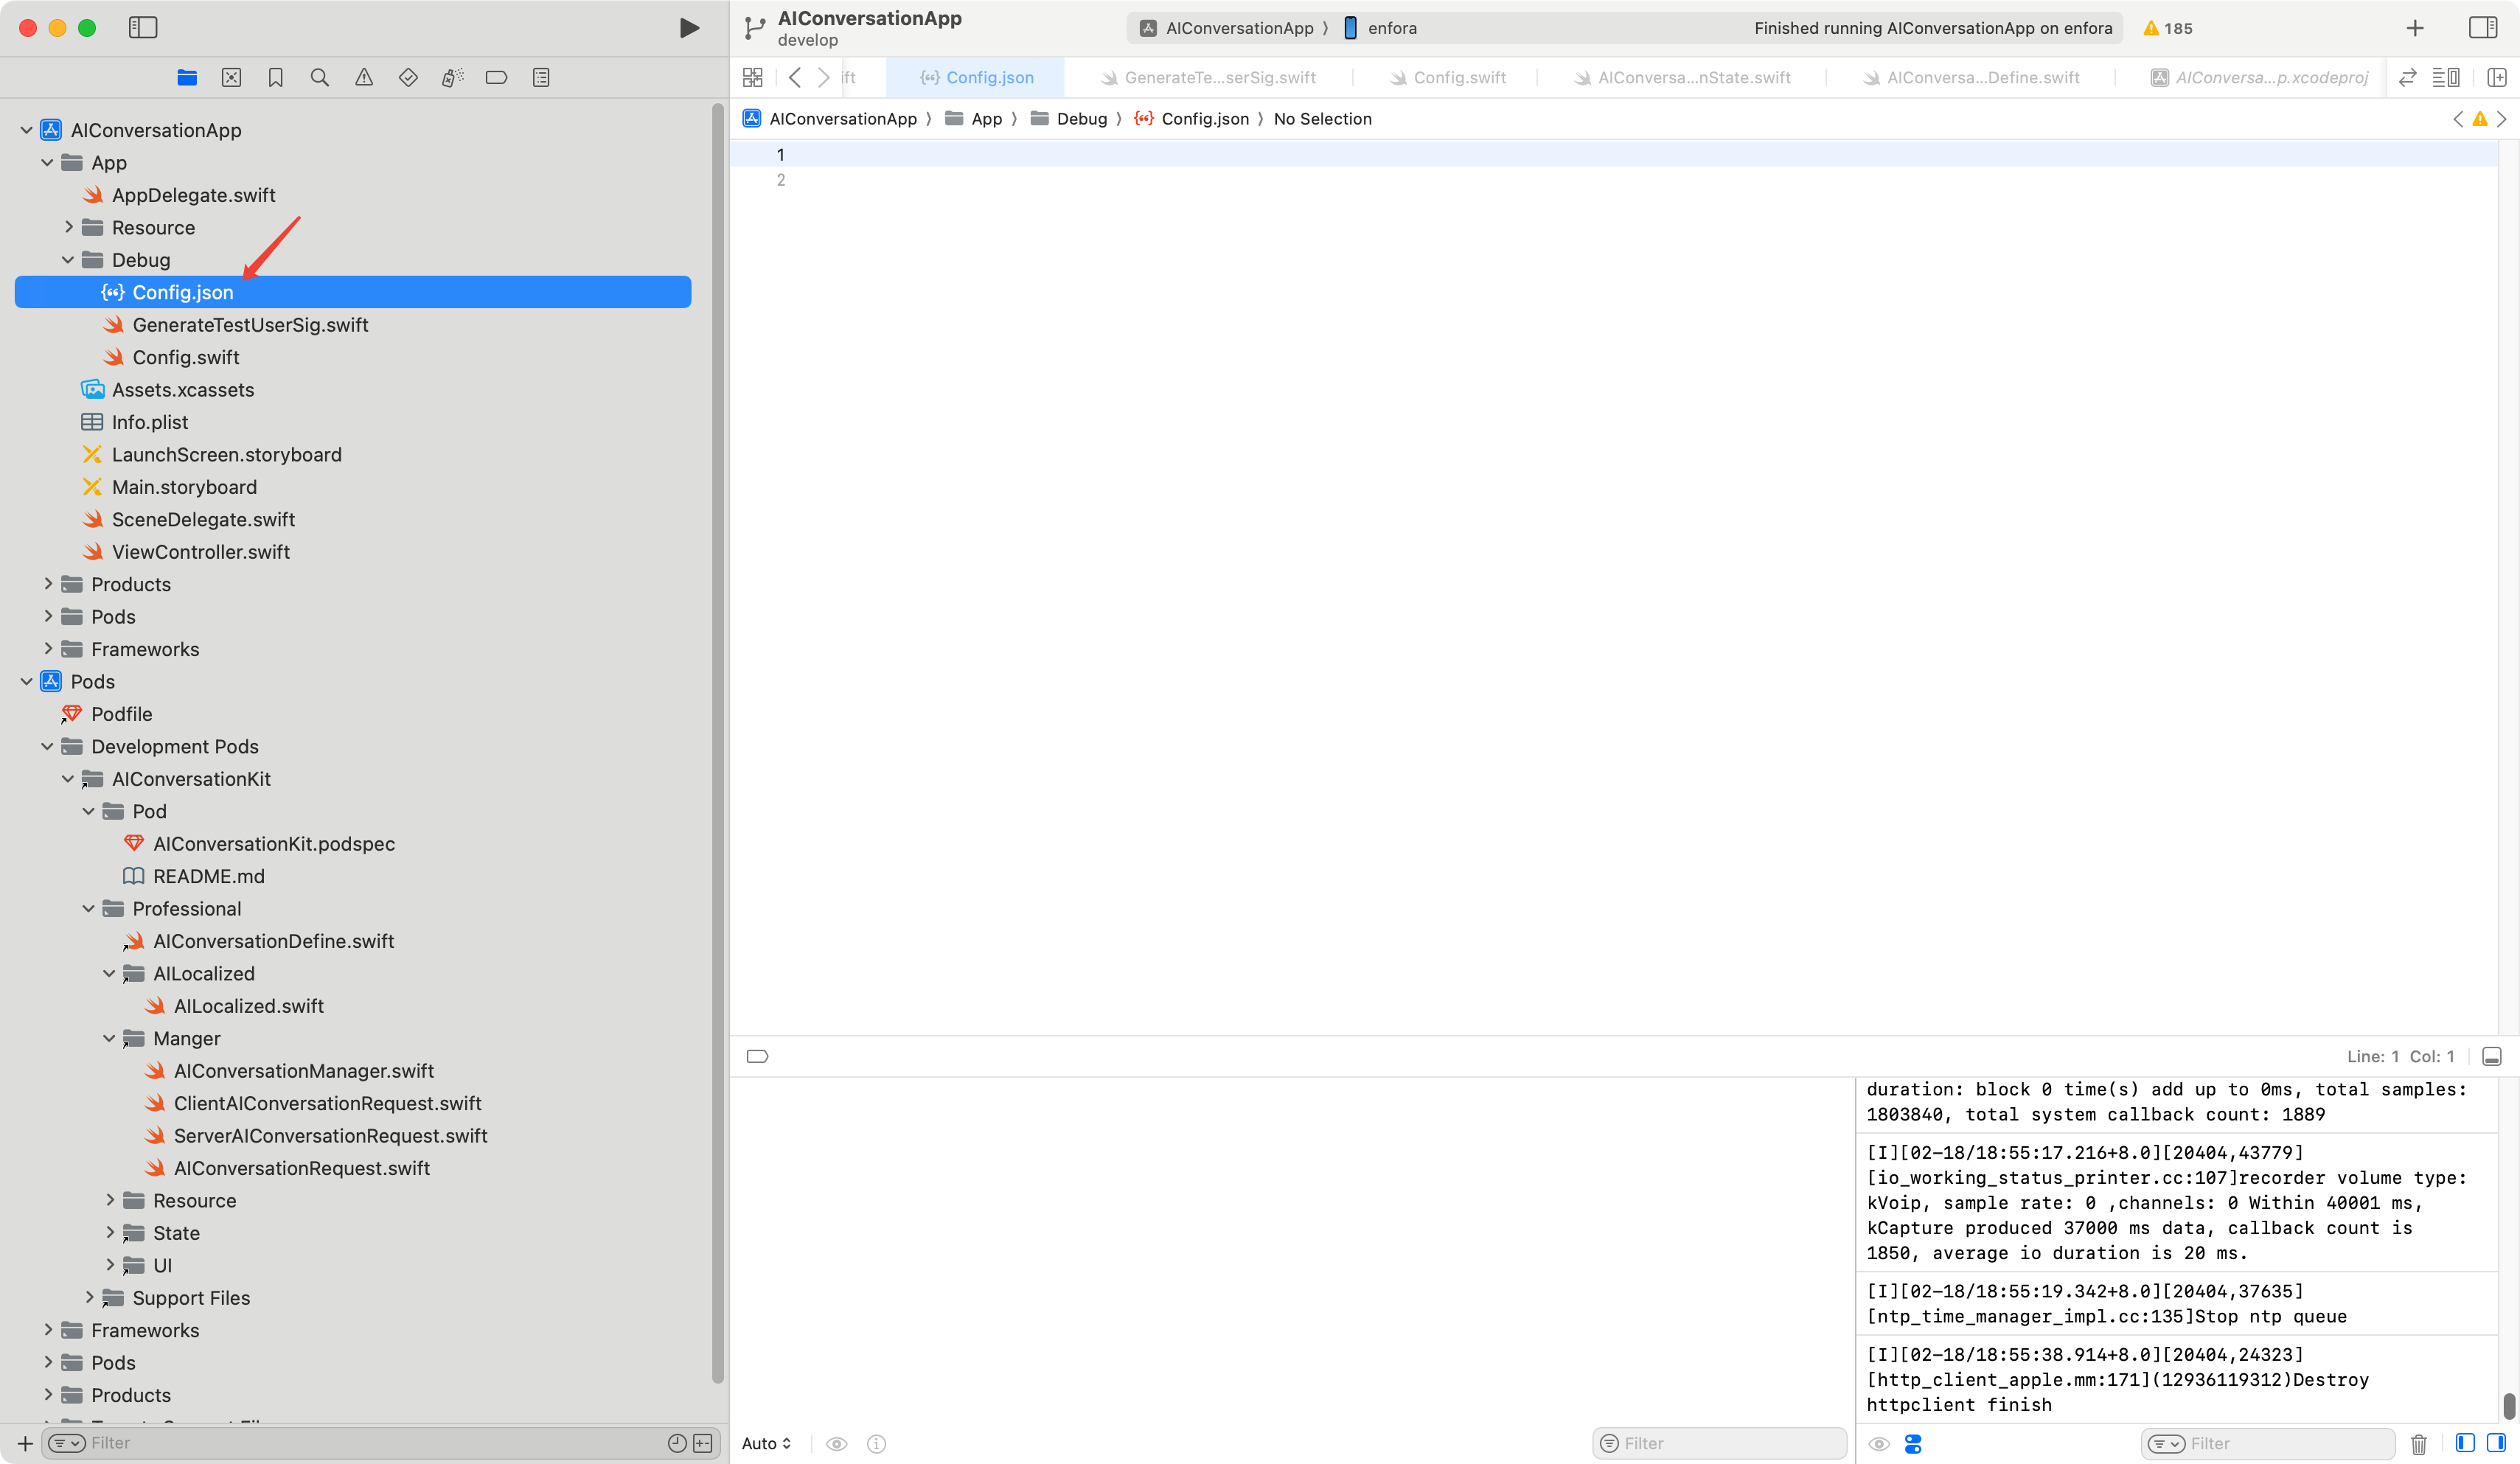Expand the State folder

(x=109, y=1233)
